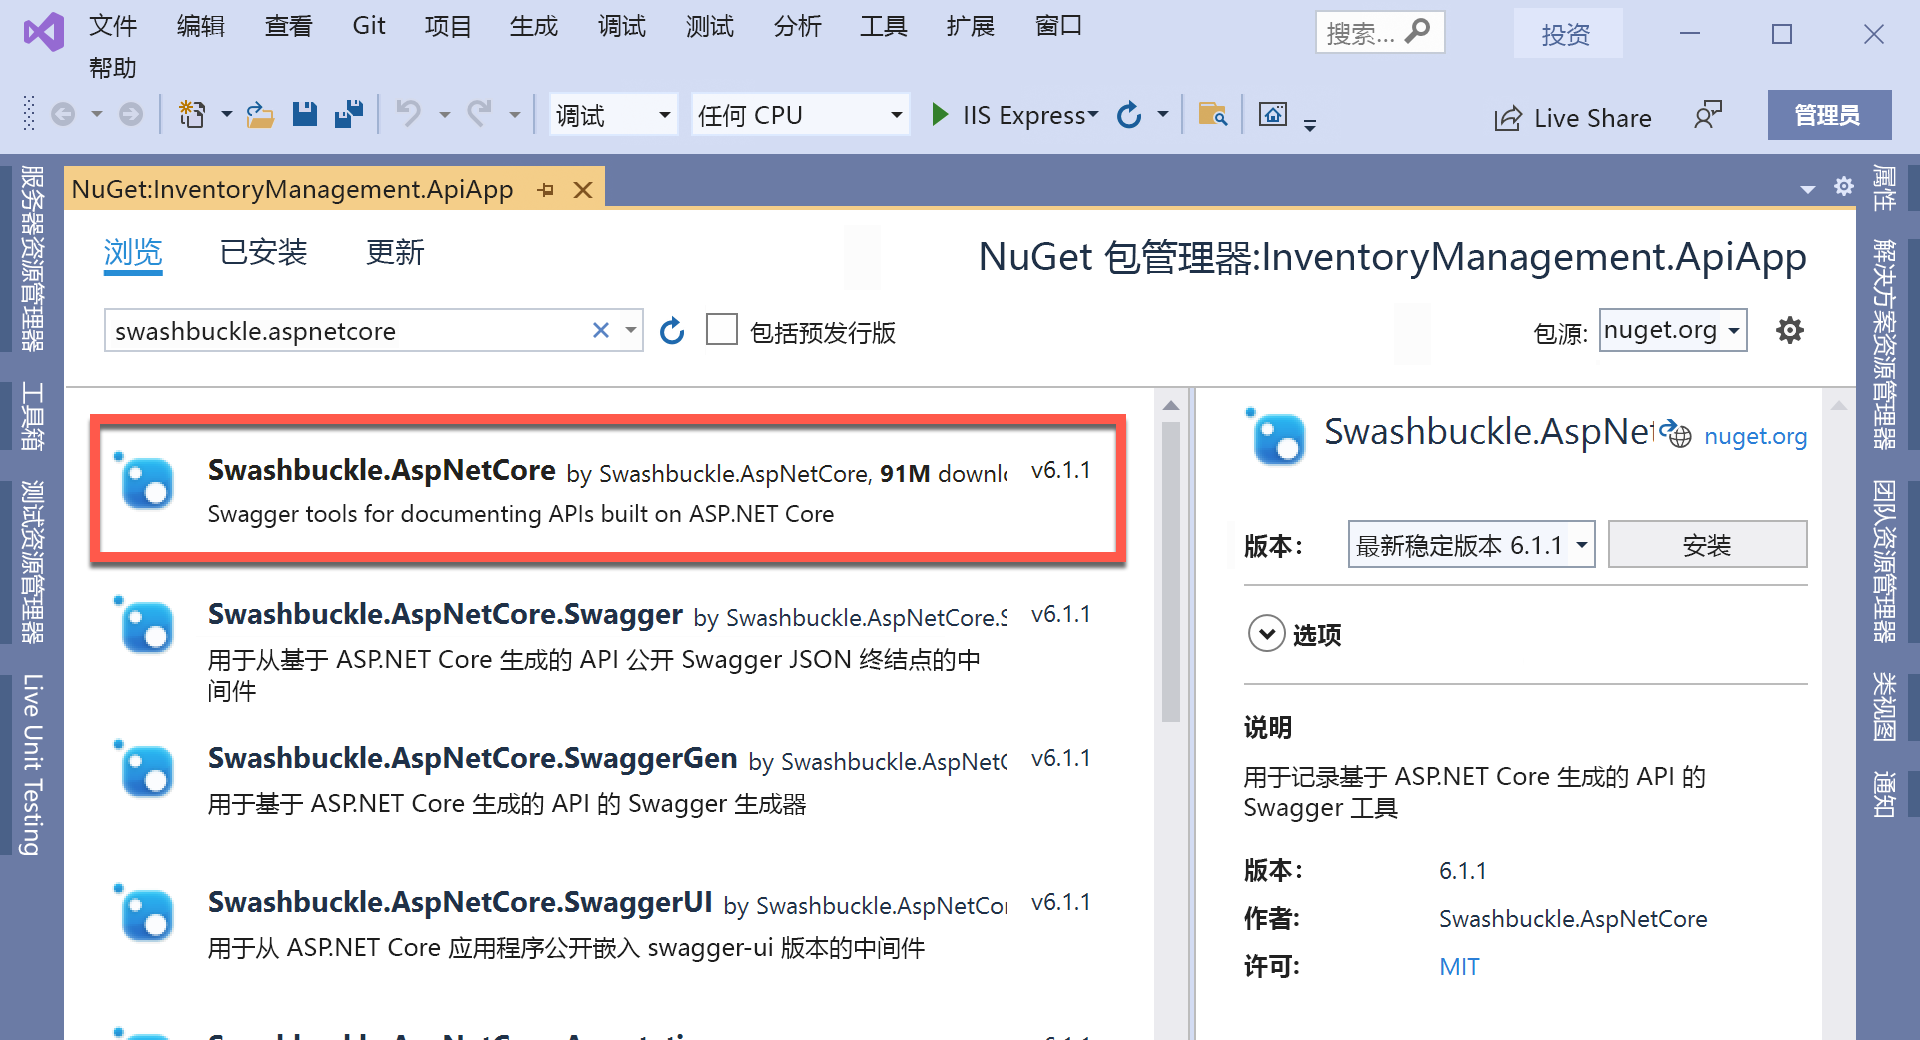Click the tab well gear icon
This screenshot has height=1040, width=1920.
(x=1844, y=187)
